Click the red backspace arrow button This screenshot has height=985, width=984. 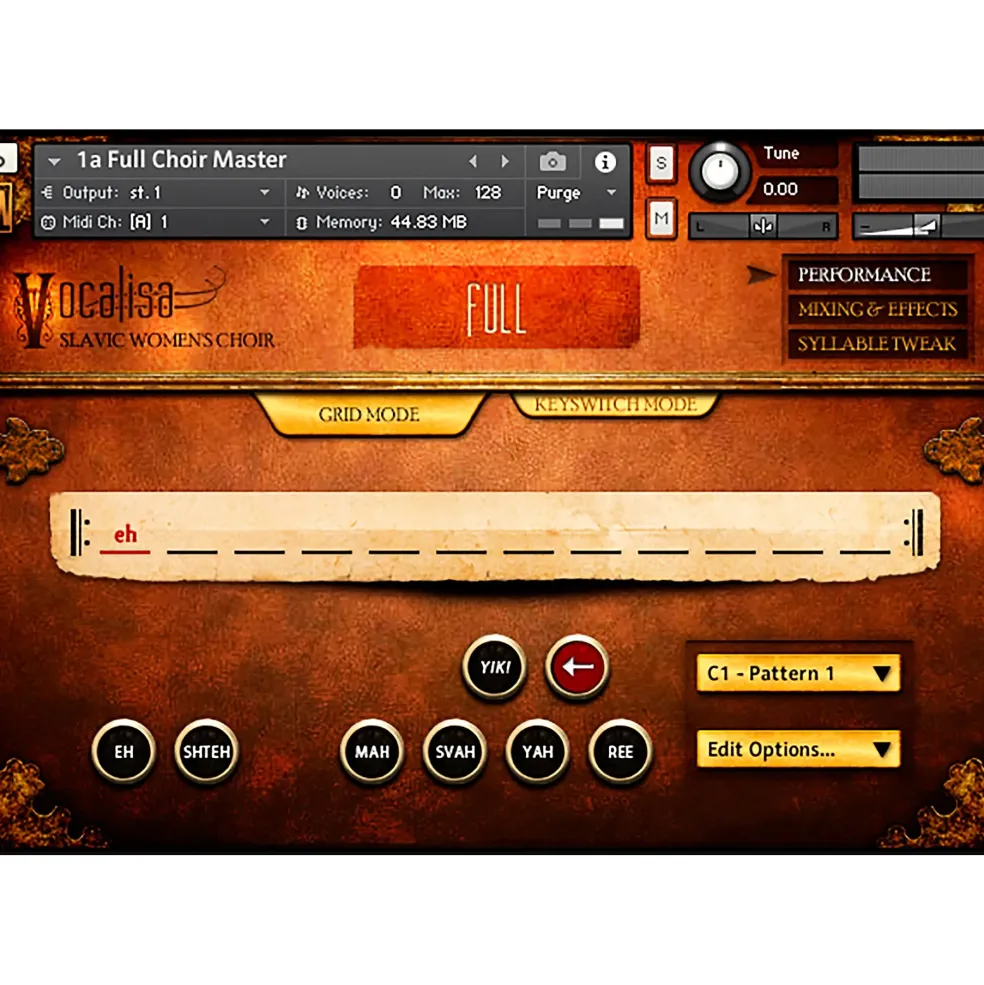coord(577,667)
